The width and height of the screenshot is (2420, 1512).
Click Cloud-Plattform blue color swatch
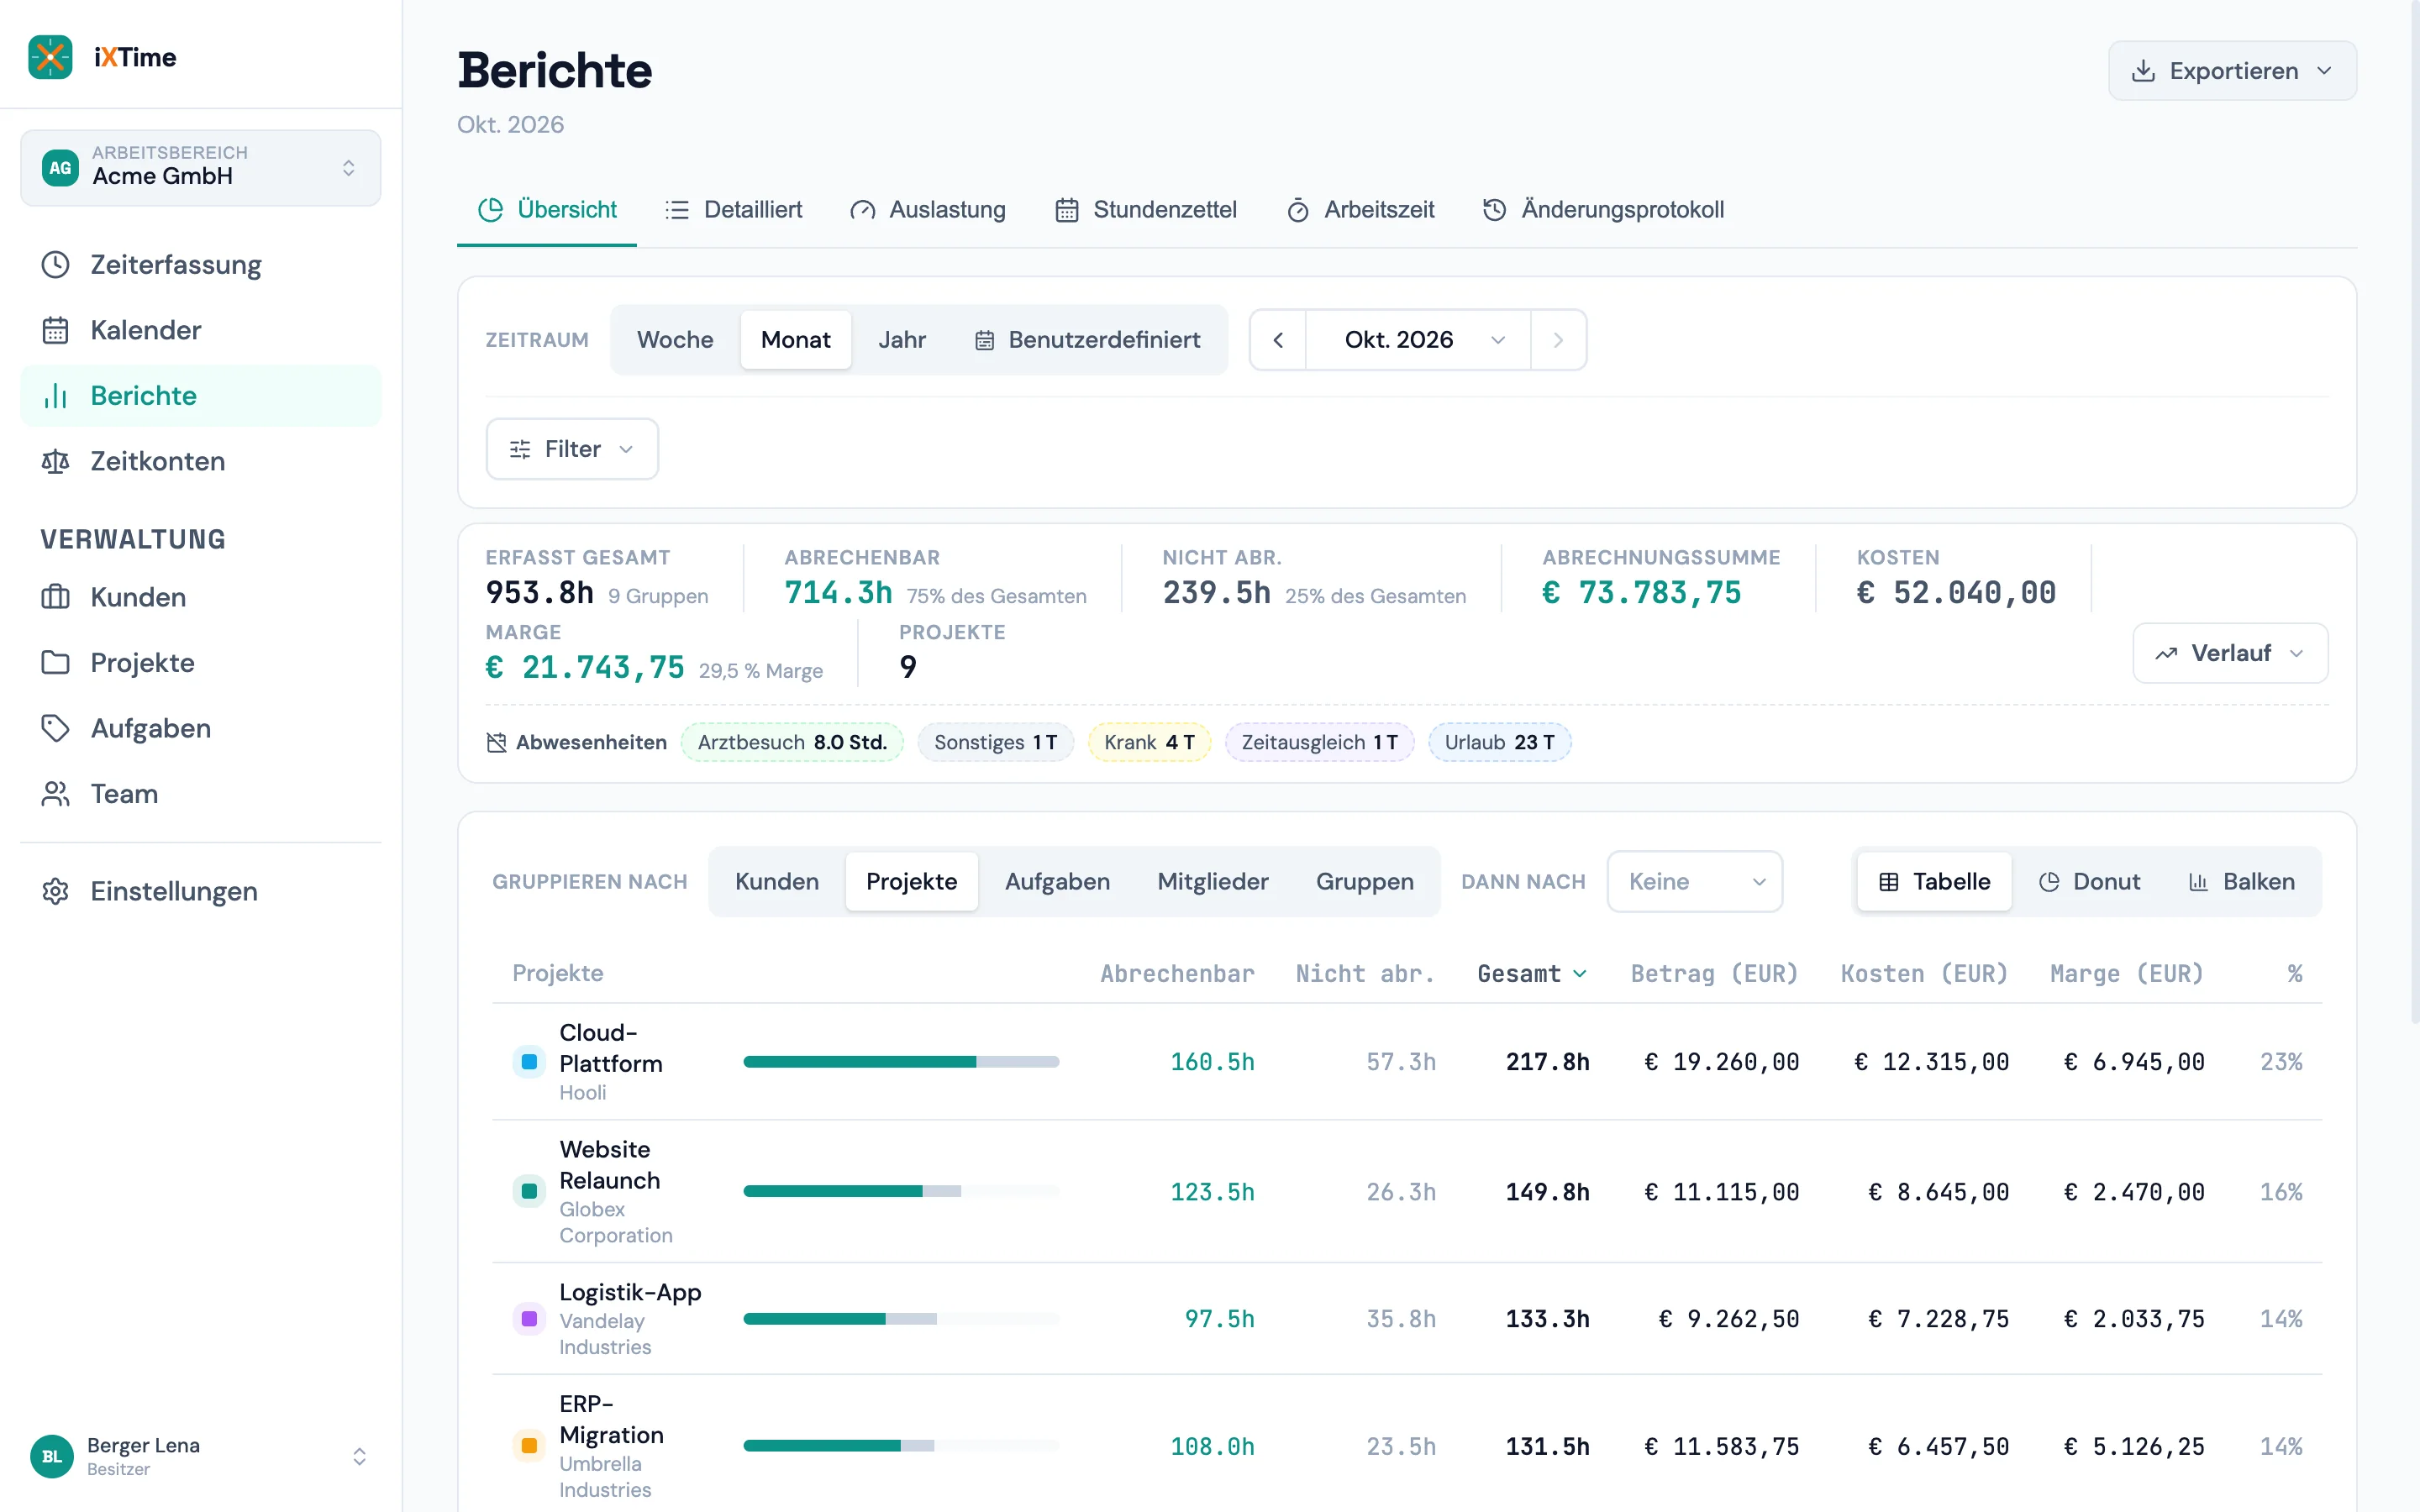tap(529, 1062)
